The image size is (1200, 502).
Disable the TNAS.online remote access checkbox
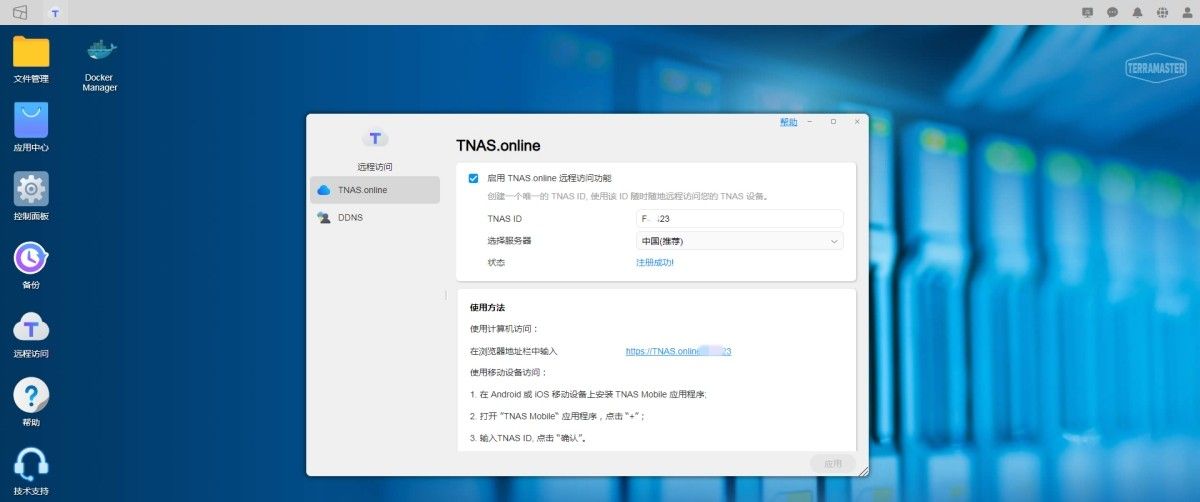tap(474, 178)
